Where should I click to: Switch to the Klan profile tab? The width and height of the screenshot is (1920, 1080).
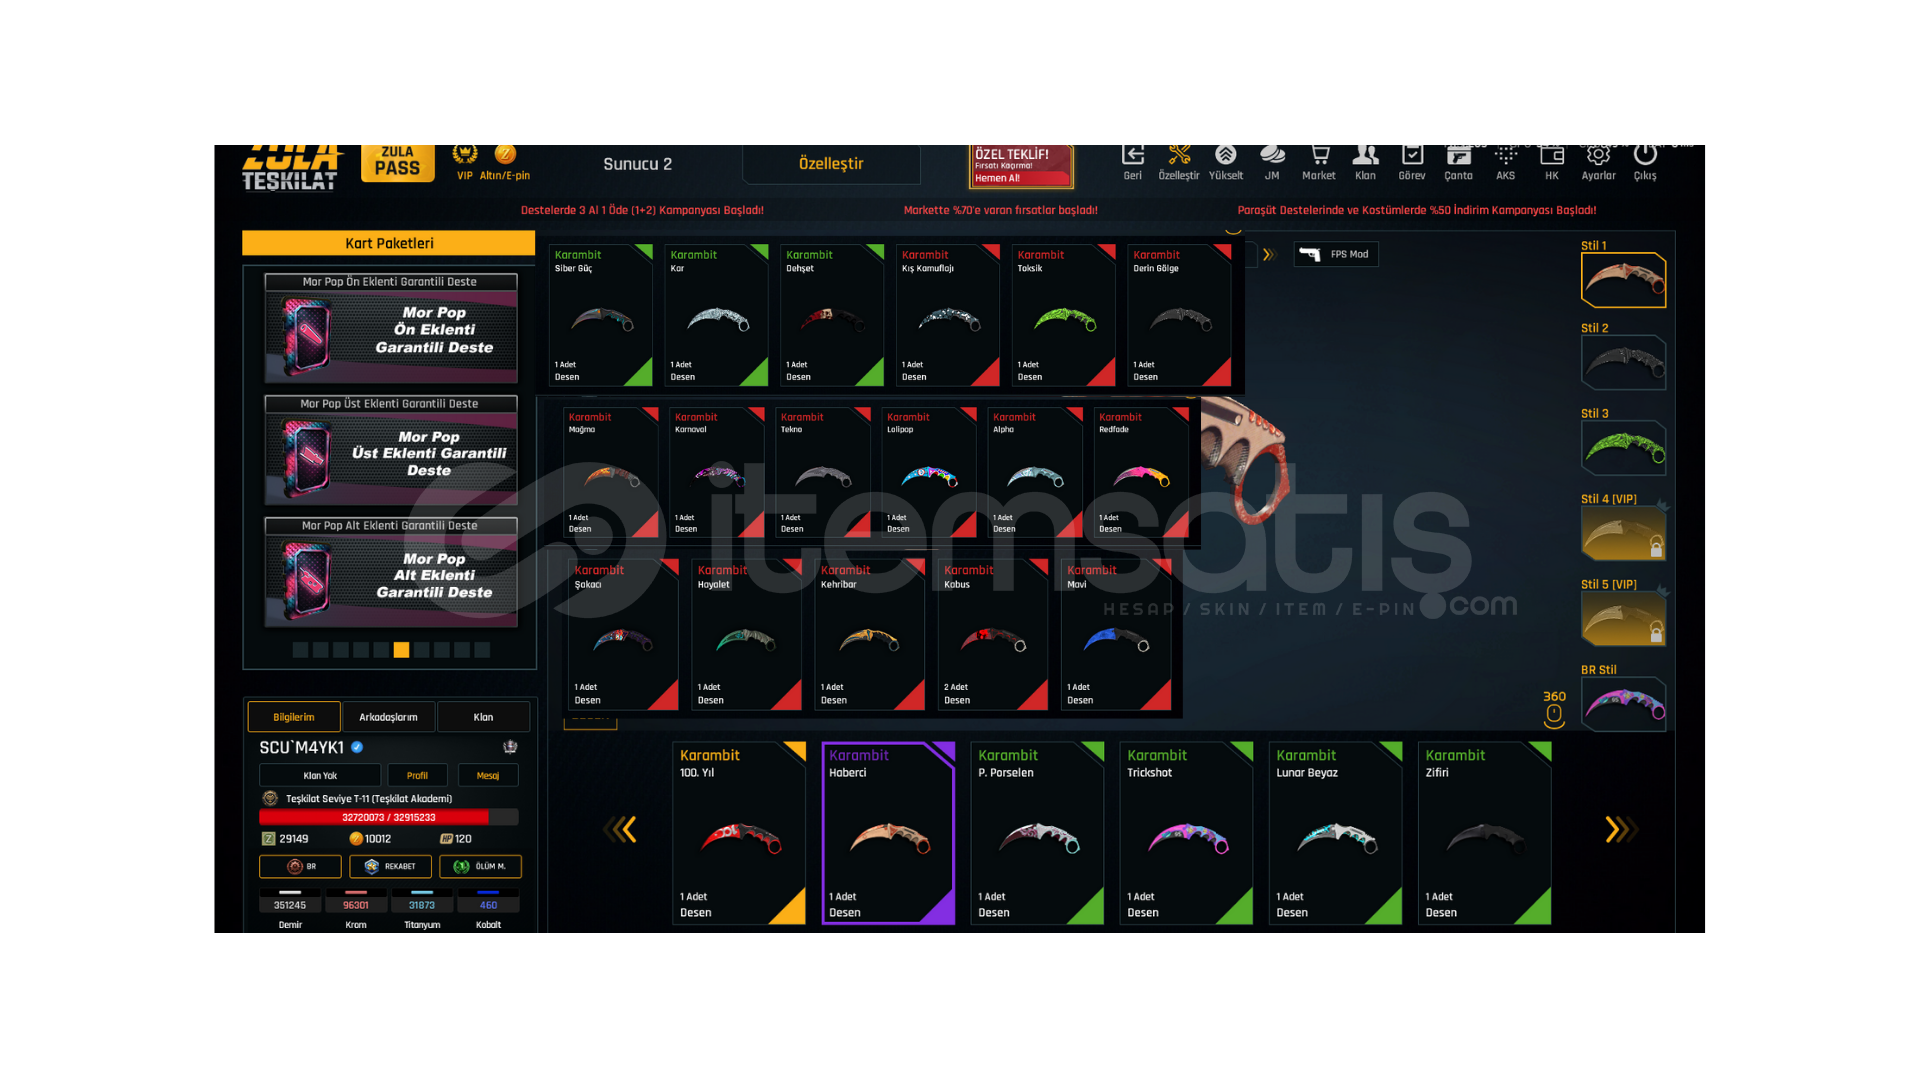[483, 717]
